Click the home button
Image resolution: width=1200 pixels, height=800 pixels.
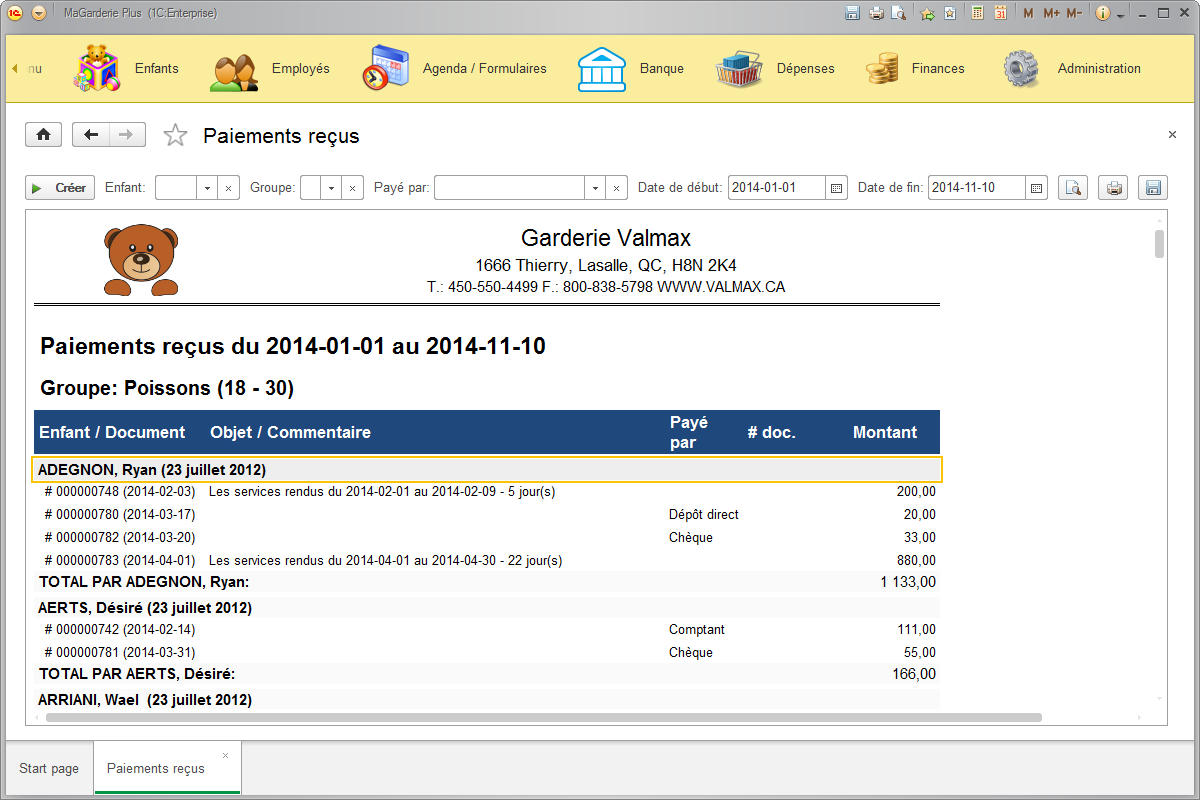pos(44,135)
